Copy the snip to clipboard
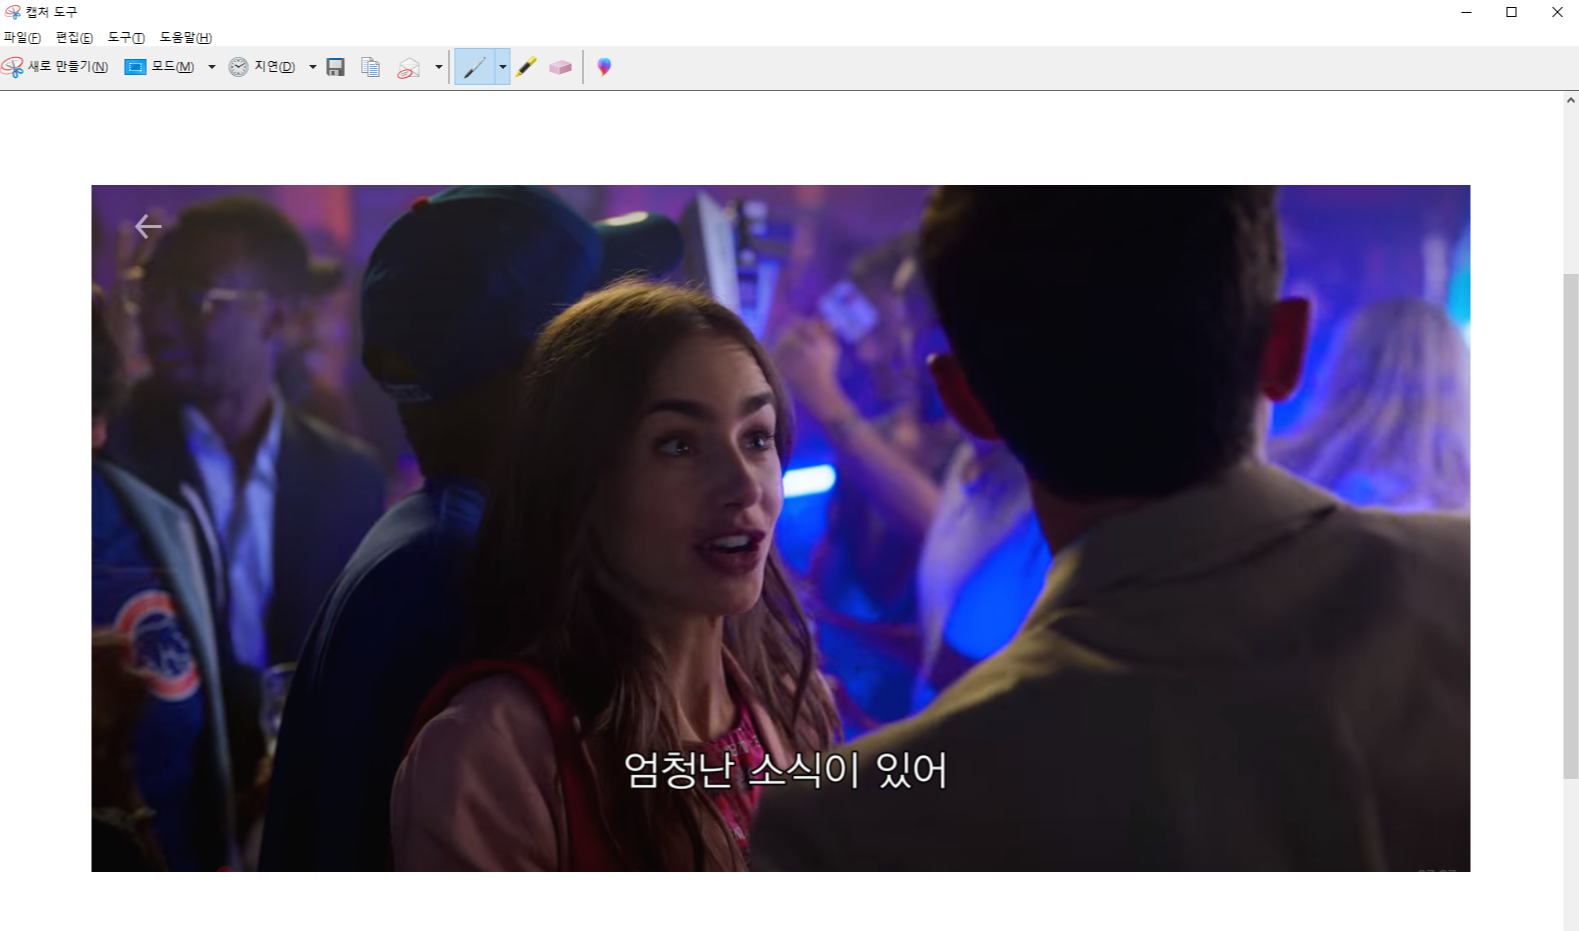 (371, 67)
